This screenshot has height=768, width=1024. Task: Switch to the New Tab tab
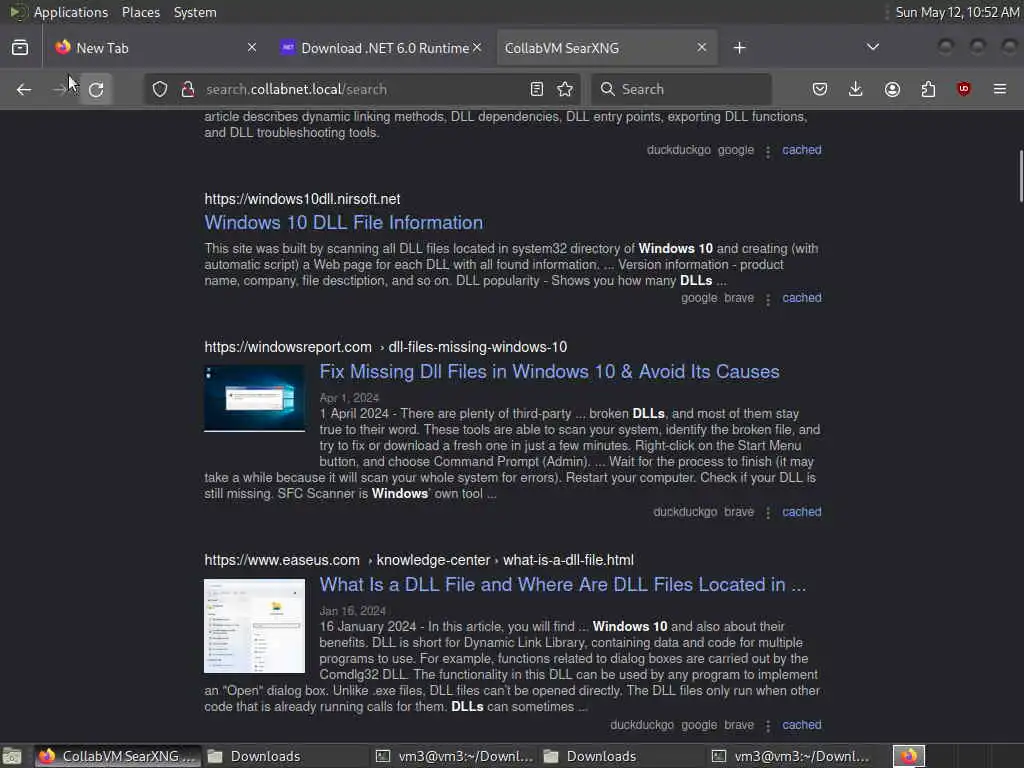[157, 48]
